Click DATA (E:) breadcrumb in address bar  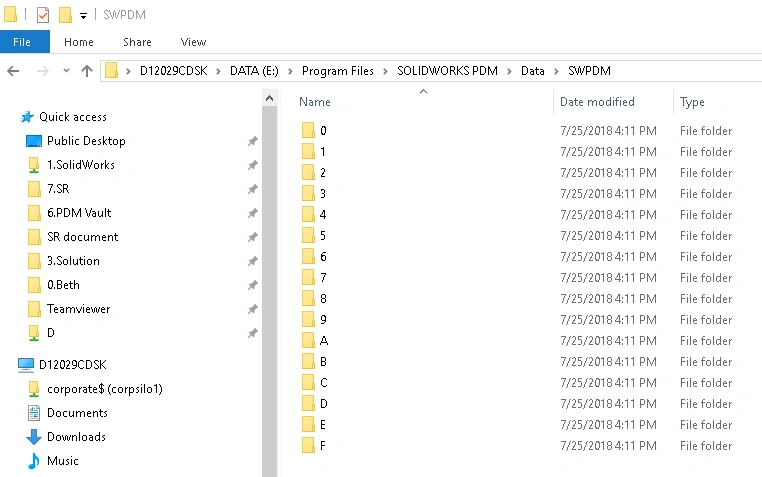254,71
